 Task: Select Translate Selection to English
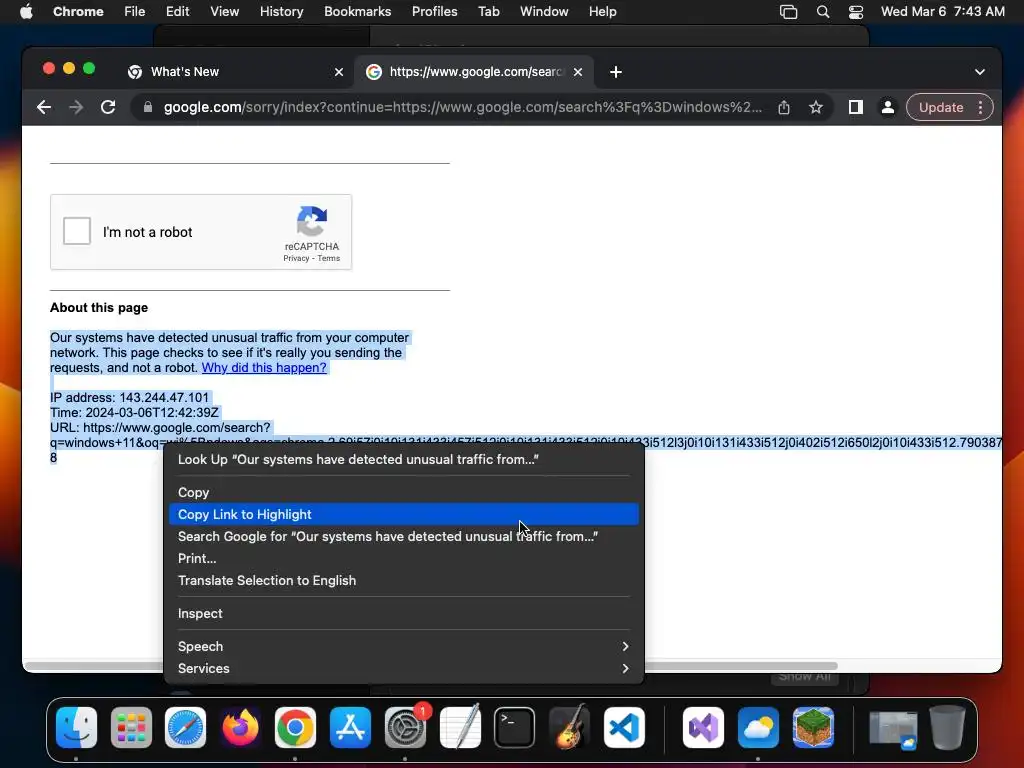click(404, 580)
